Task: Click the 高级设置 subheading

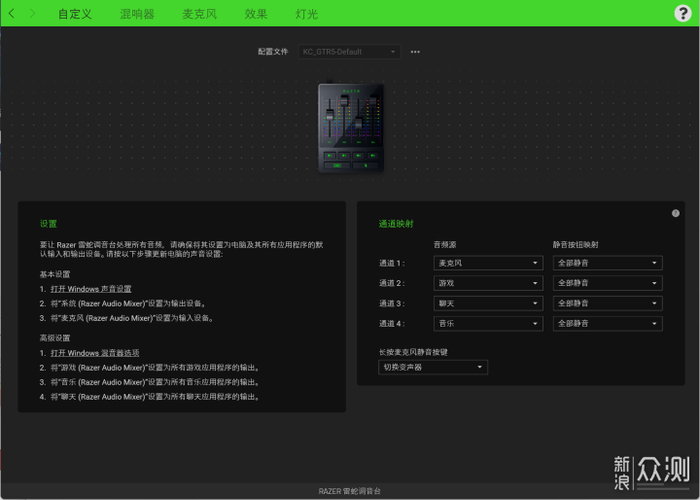Action: 54,338
